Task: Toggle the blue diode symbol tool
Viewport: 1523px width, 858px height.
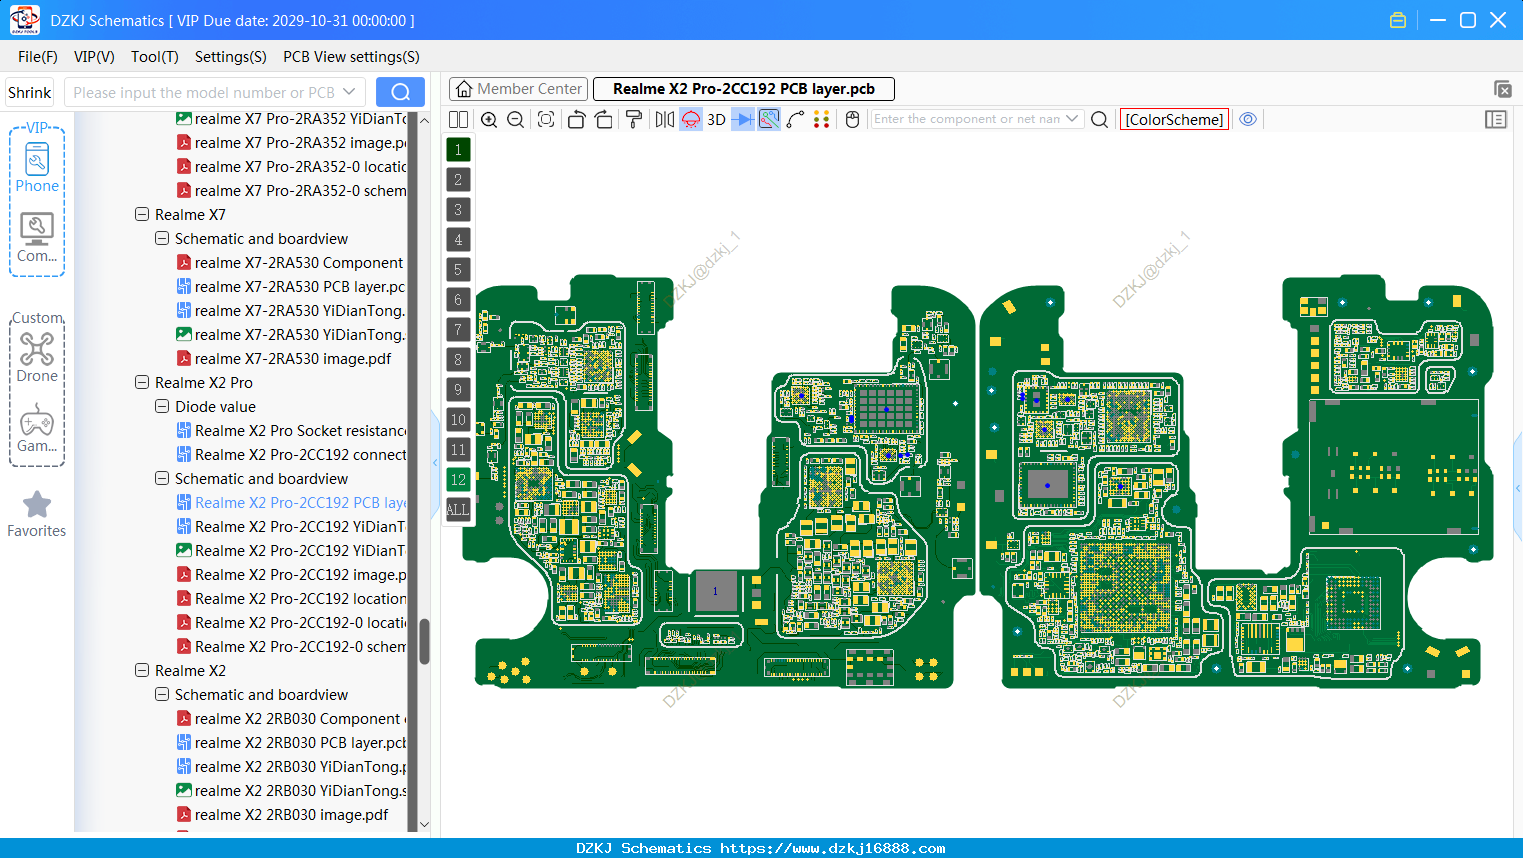Action: click(x=742, y=119)
